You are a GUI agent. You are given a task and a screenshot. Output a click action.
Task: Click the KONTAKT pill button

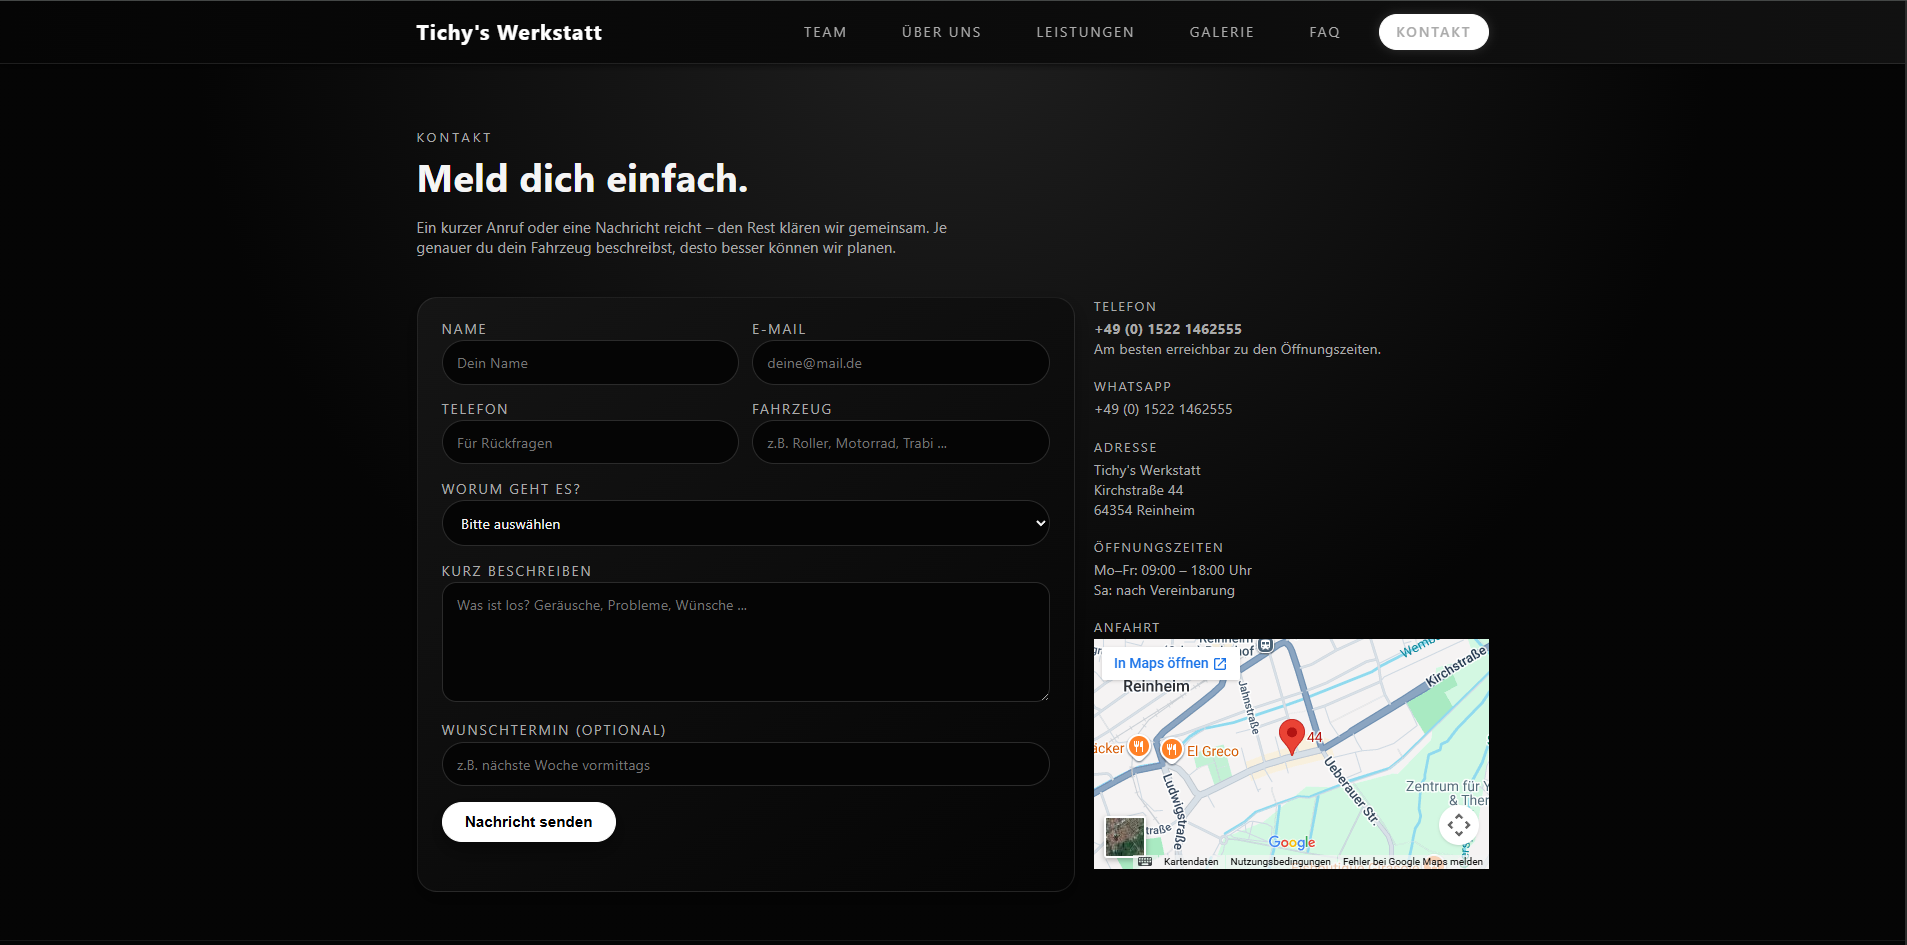pyautogui.click(x=1433, y=32)
